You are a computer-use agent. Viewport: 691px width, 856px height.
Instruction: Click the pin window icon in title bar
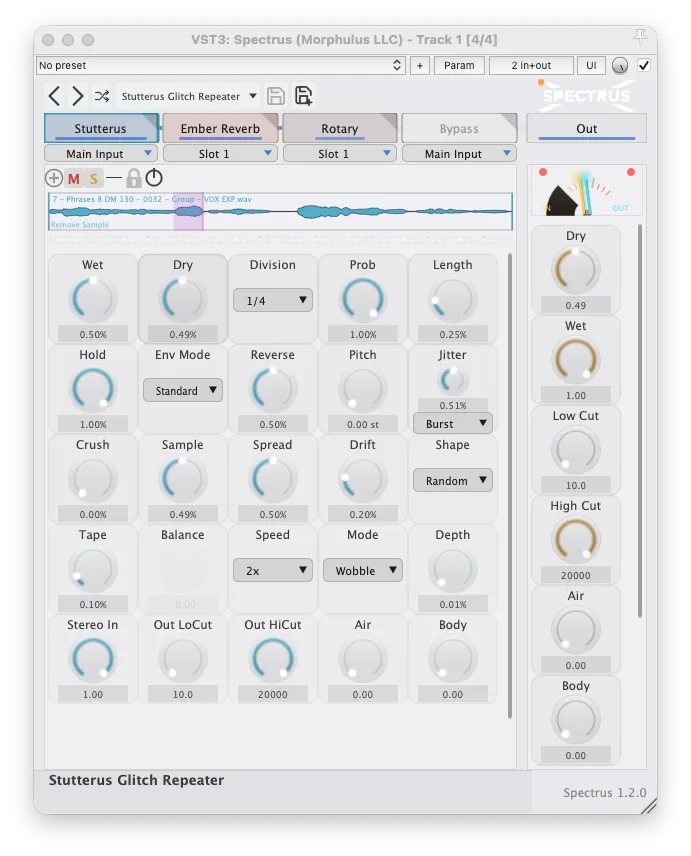pos(640,37)
